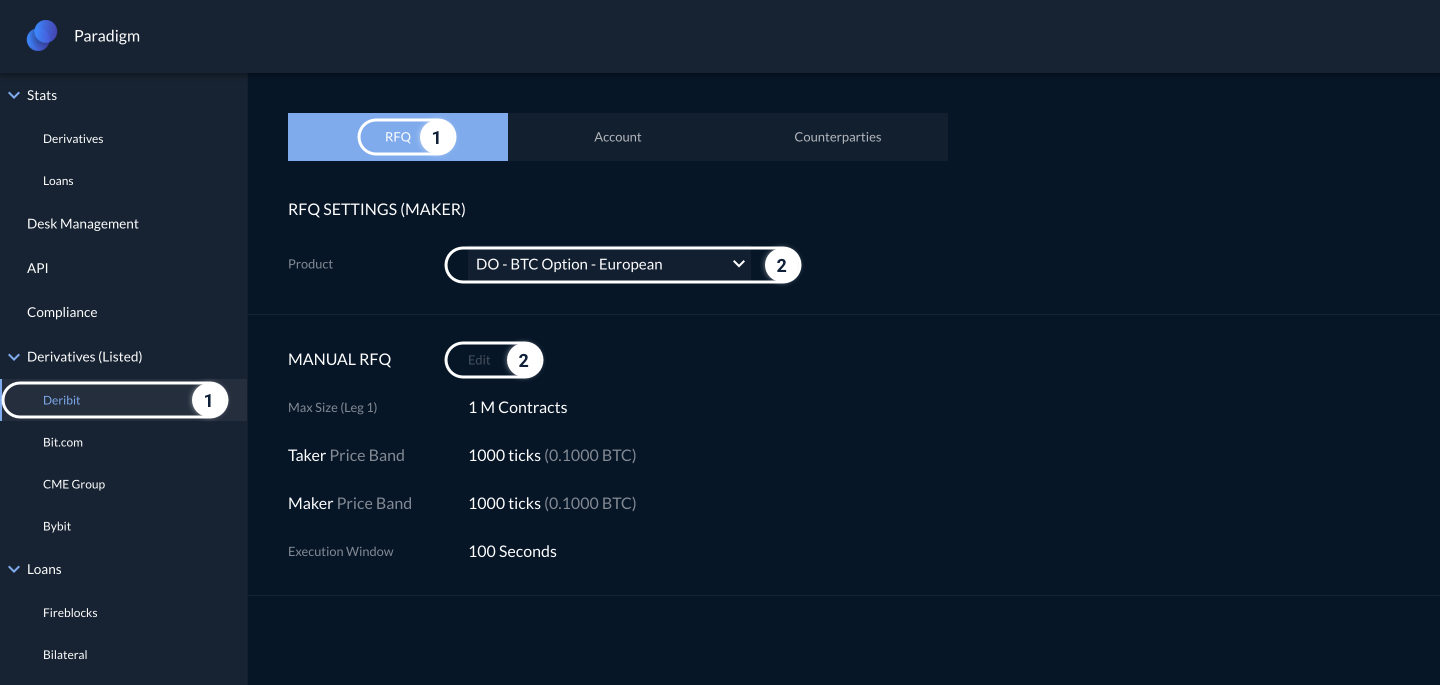Collapse the Loans section chevron

[x=14, y=569]
